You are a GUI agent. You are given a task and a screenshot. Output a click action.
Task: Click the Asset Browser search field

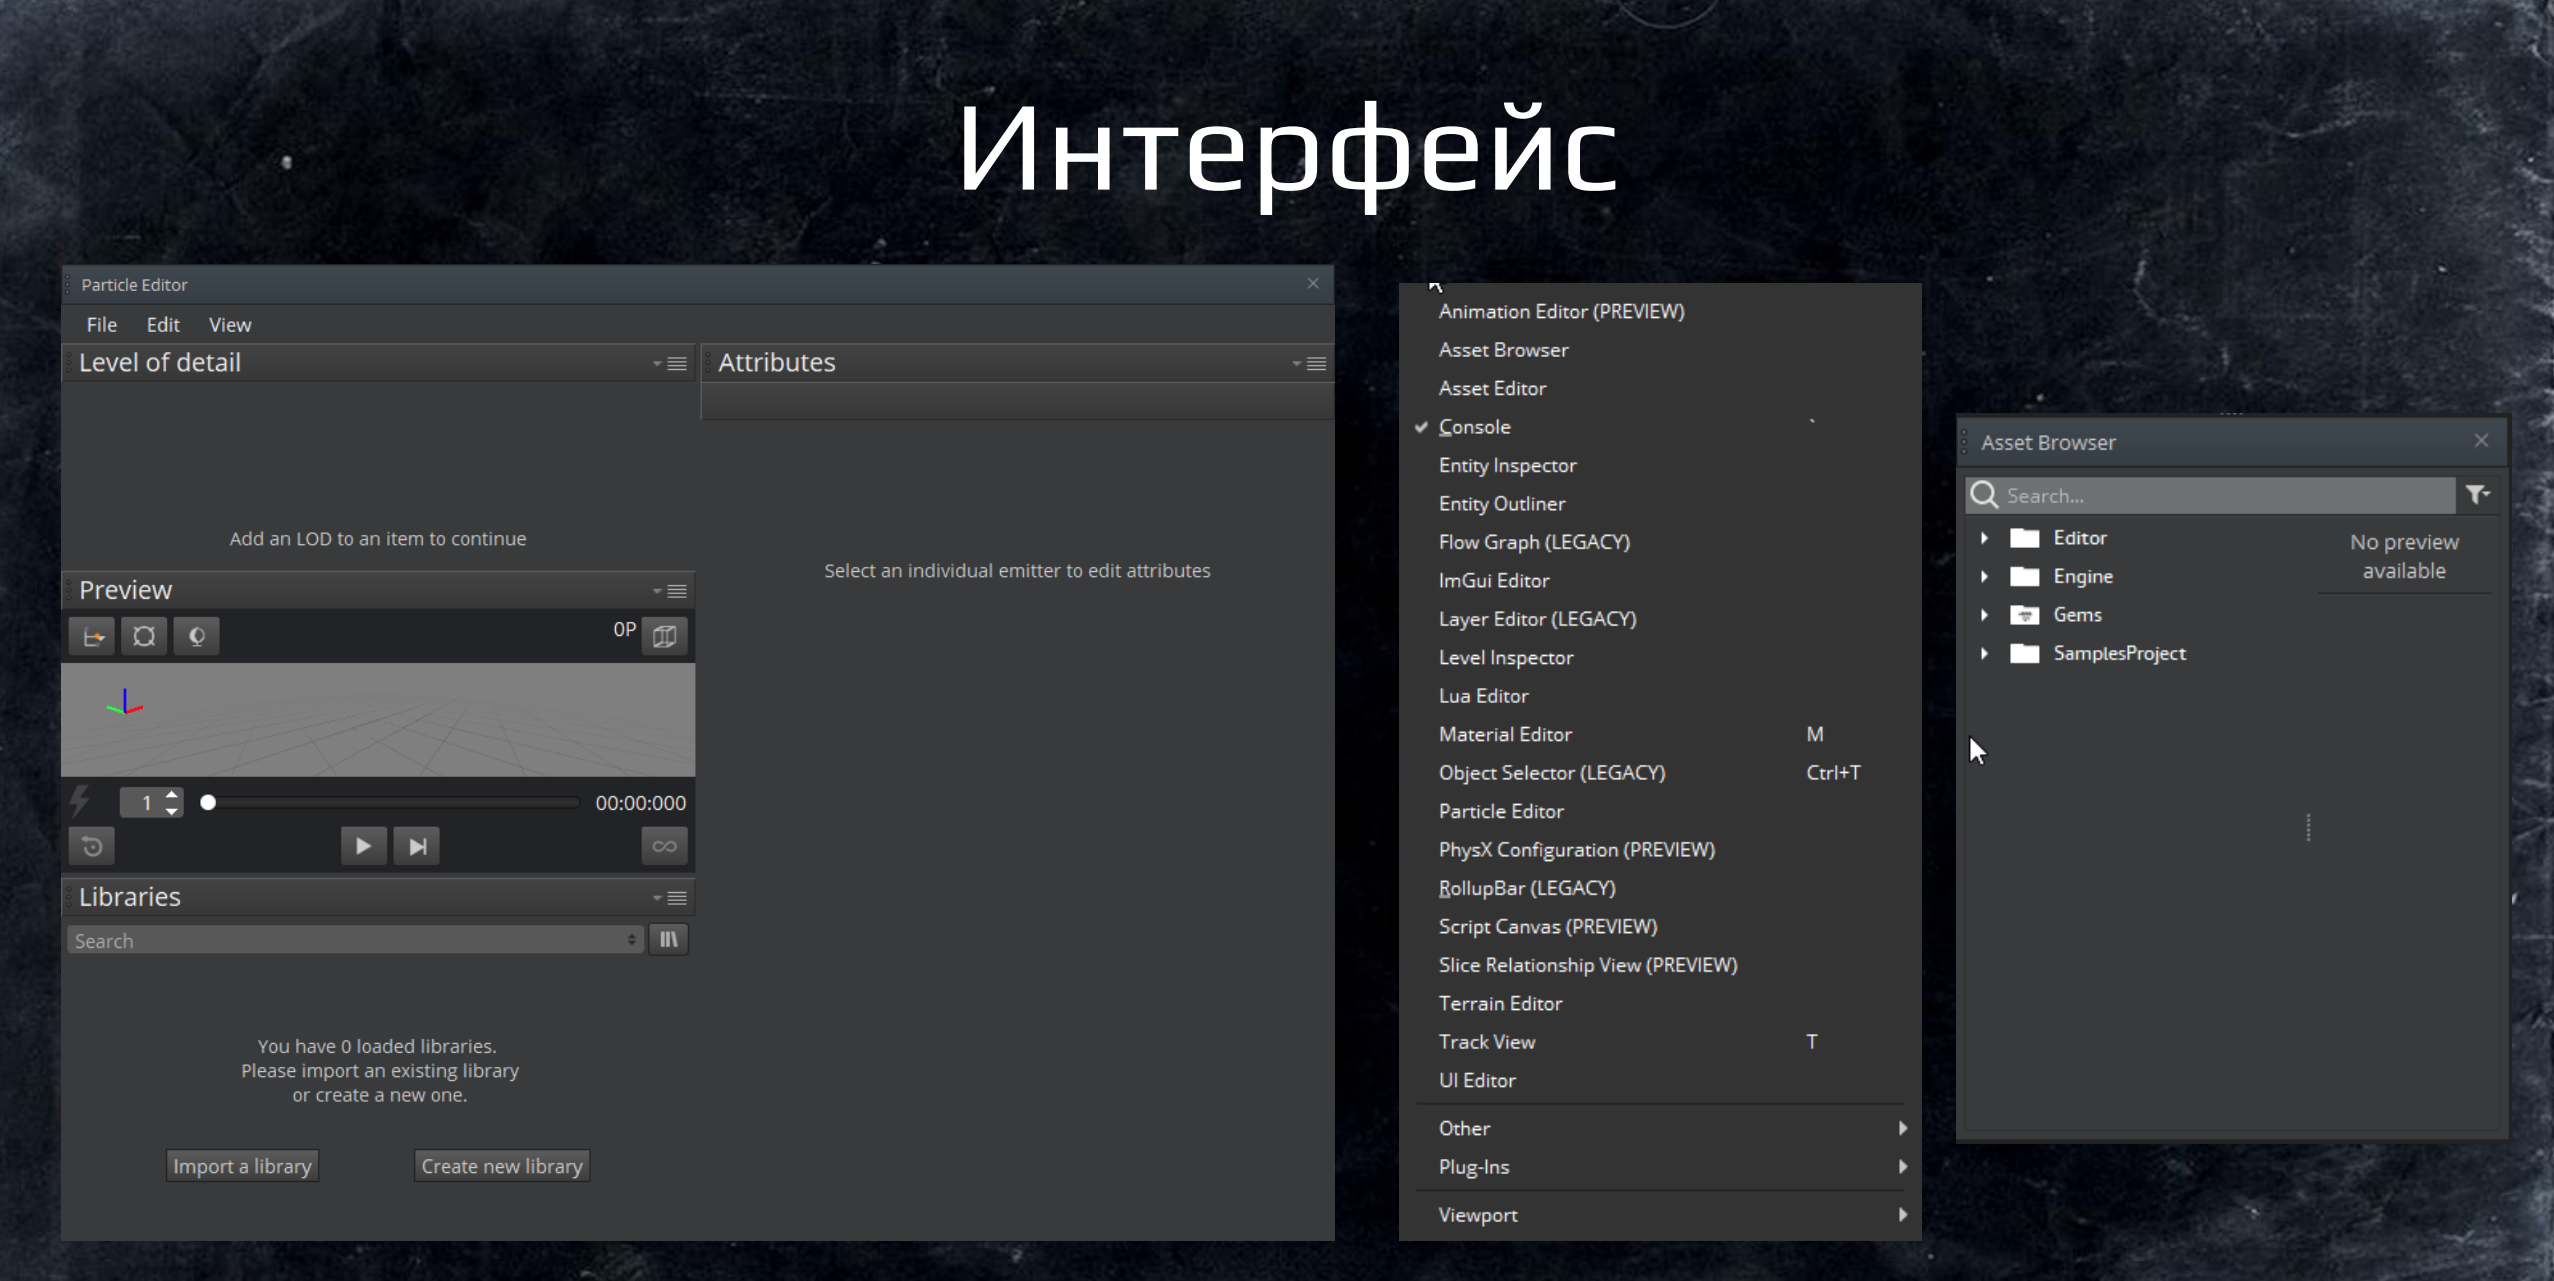pyautogui.click(x=2200, y=495)
